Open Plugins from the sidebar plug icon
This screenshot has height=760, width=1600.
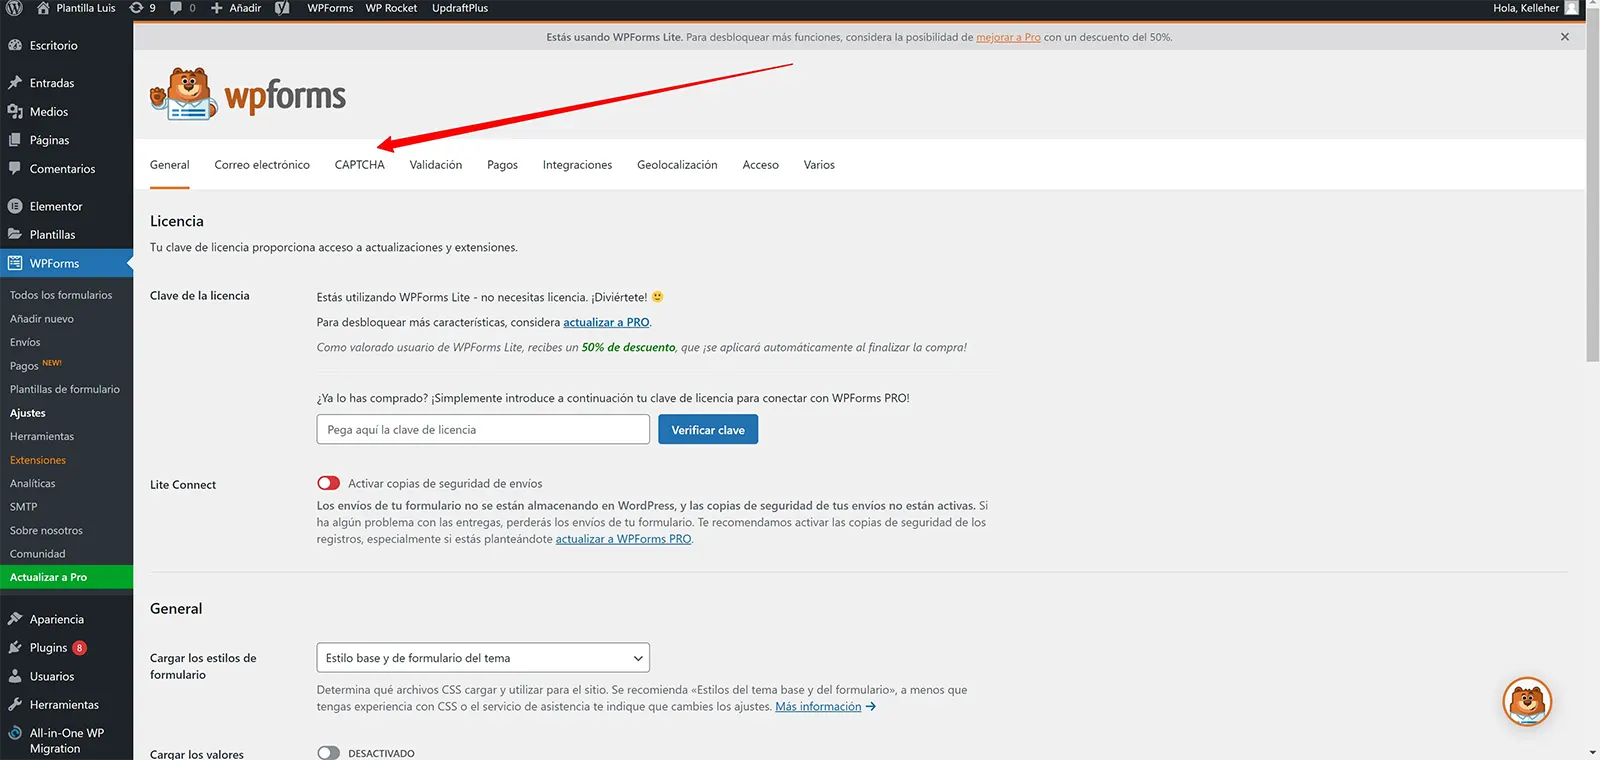15,648
